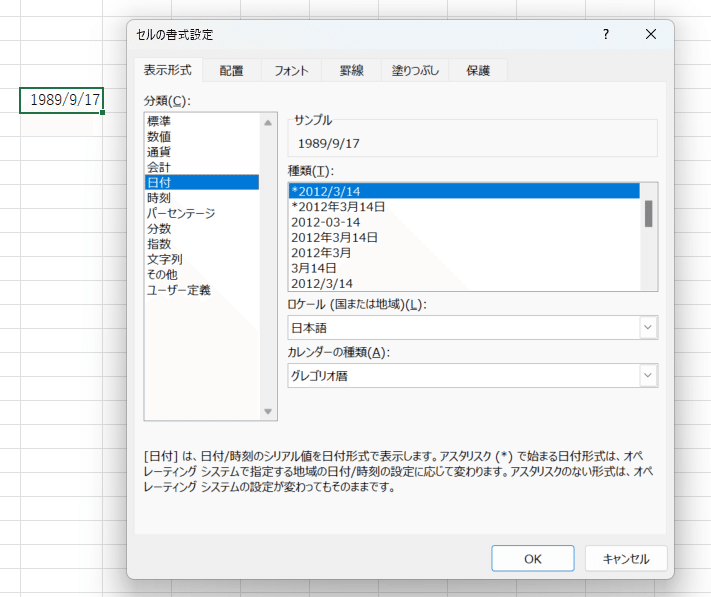Choose パーセンテージ category
The width and height of the screenshot is (711, 597).
click(202, 213)
